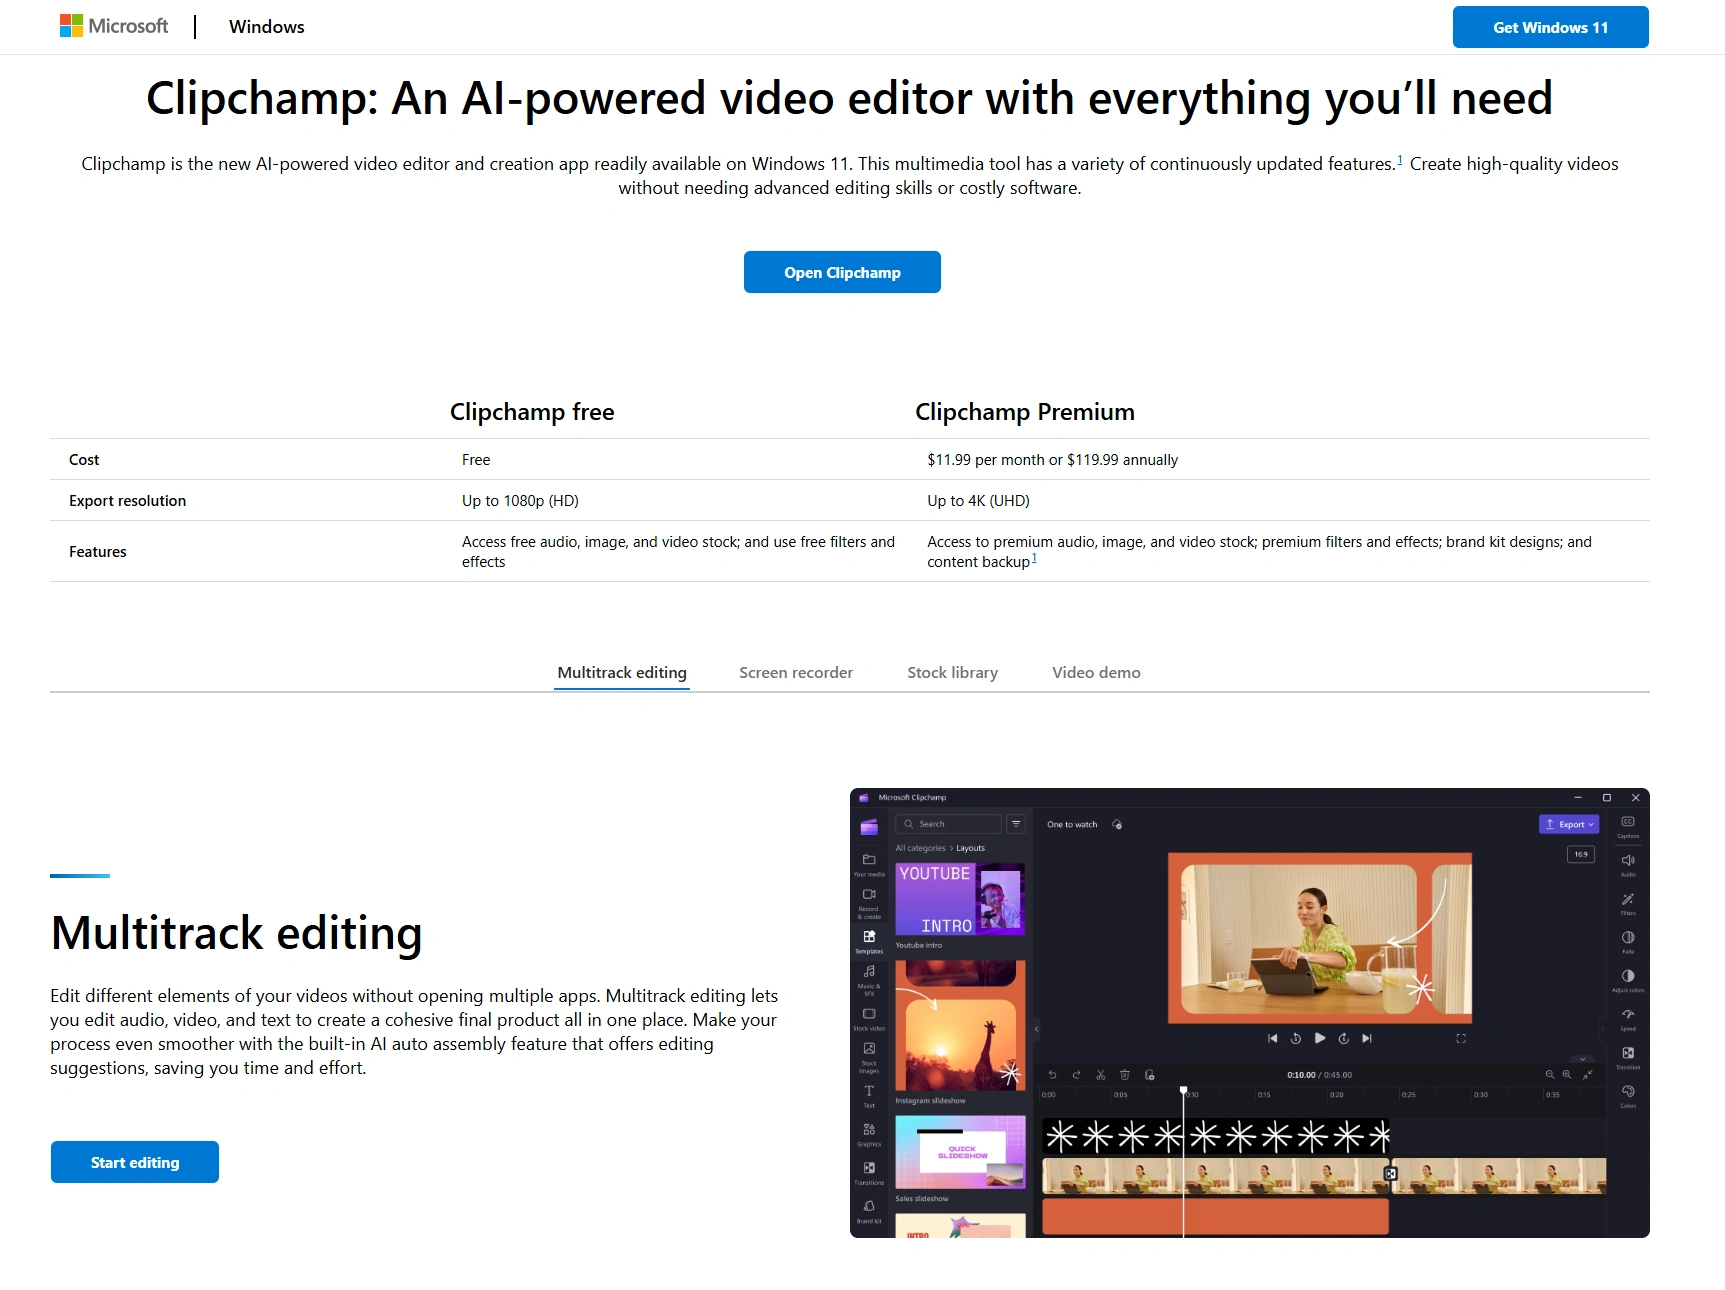
Task: Click the Windows link in header
Action: pos(266,27)
